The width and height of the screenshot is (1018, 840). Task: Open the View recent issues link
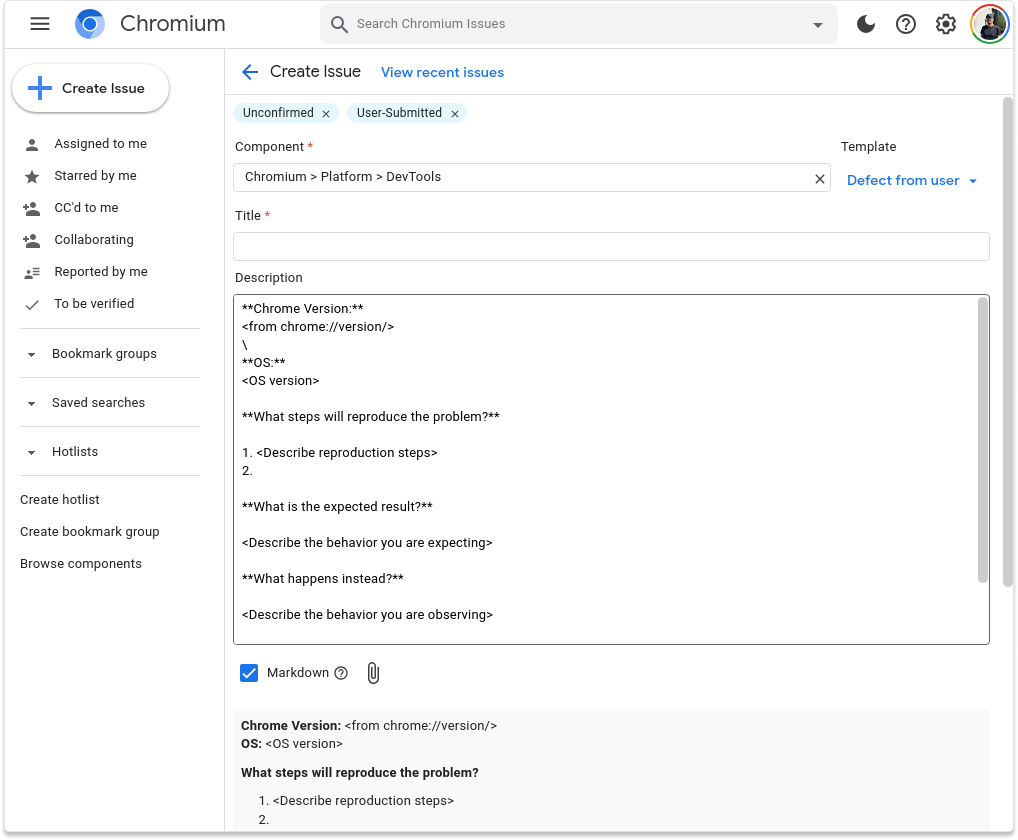coord(442,72)
